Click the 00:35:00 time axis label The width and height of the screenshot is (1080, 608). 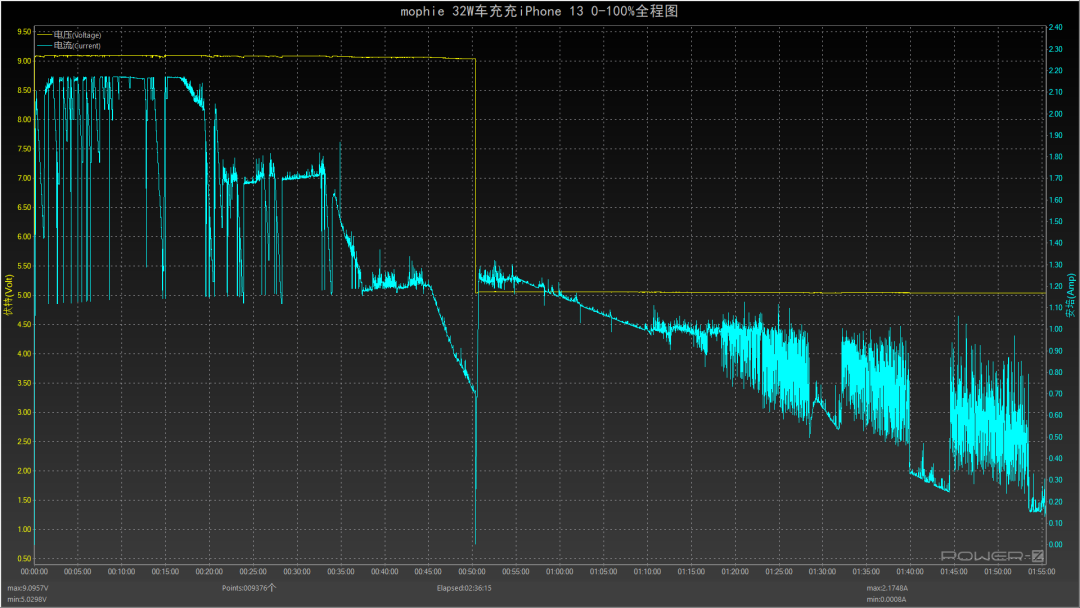click(x=340, y=572)
